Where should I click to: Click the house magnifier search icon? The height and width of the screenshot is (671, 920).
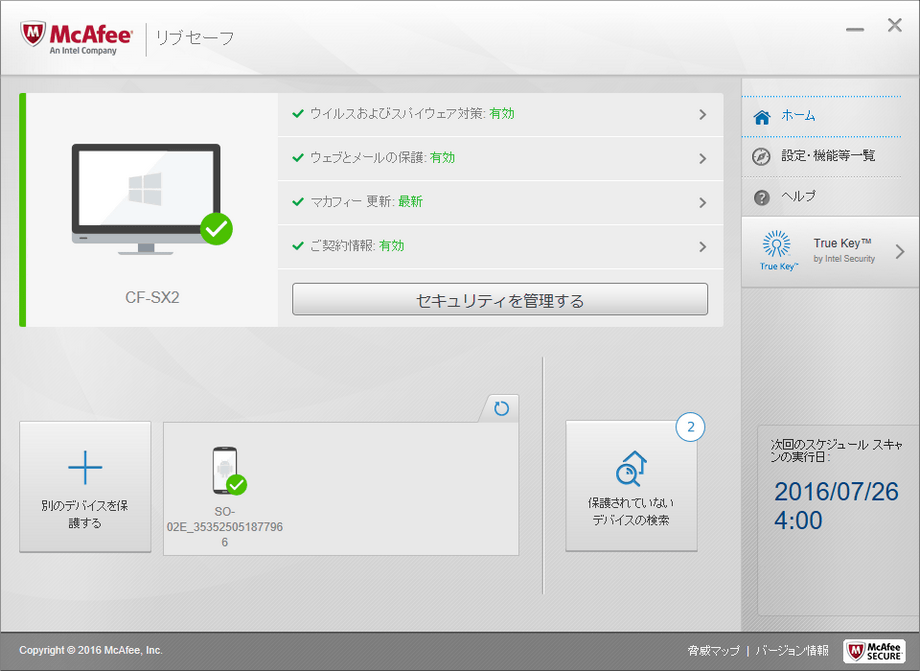click(631, 468)
